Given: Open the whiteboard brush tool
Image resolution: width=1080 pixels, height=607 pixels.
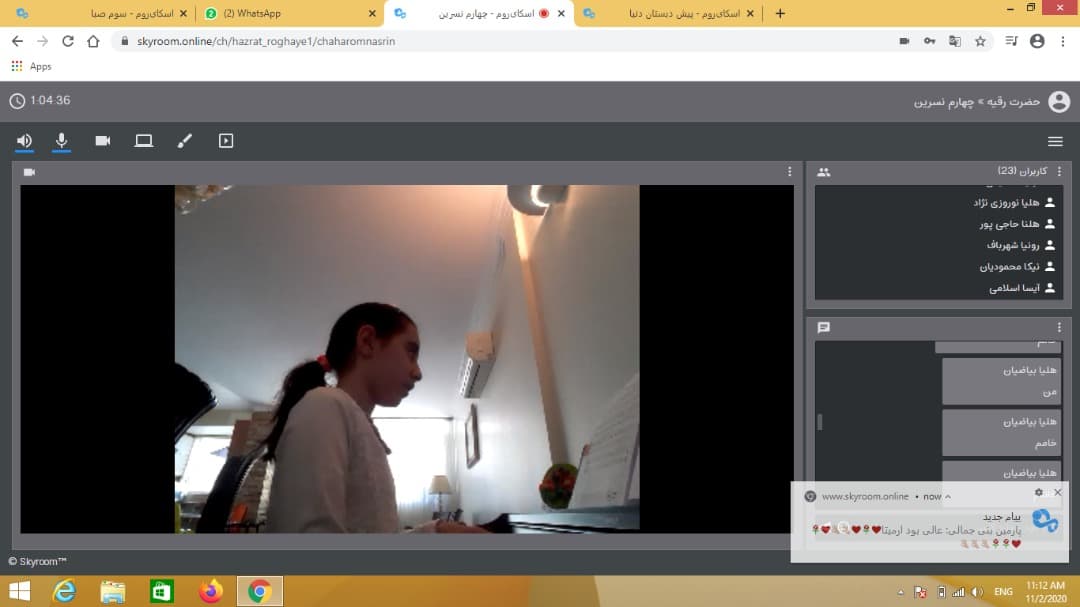Looking at the screenshot, I should tap(184, 141).
